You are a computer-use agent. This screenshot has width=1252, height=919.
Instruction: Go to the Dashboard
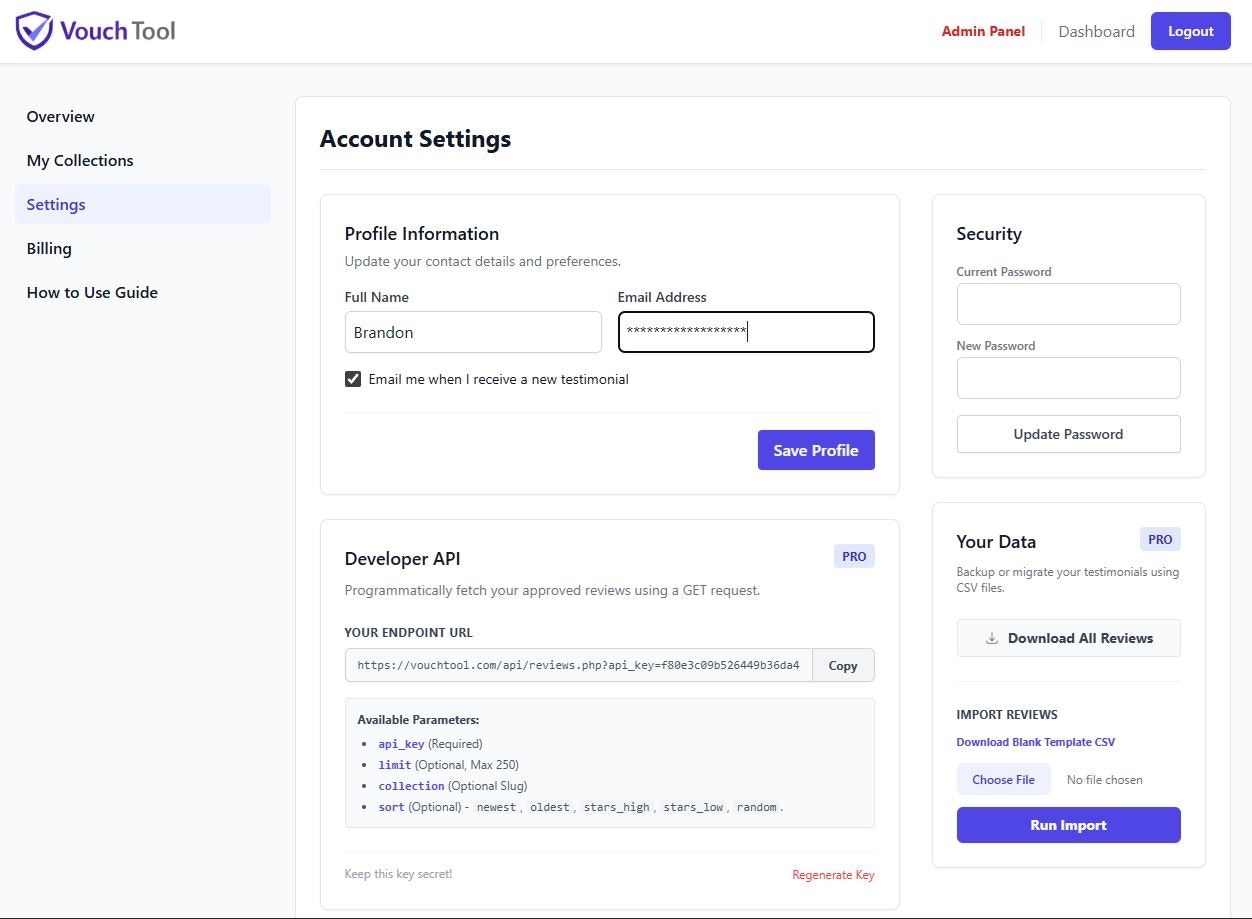pyautogui.click(x=1096, y=31)
